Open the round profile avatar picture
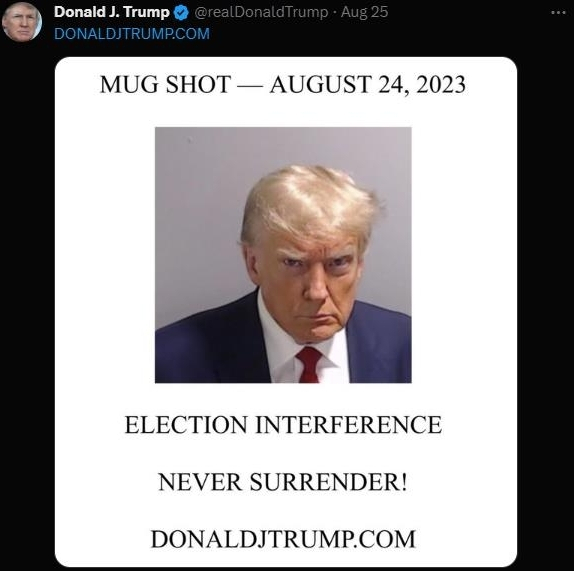This screenshot has width=574, height=571. [22, 22]
